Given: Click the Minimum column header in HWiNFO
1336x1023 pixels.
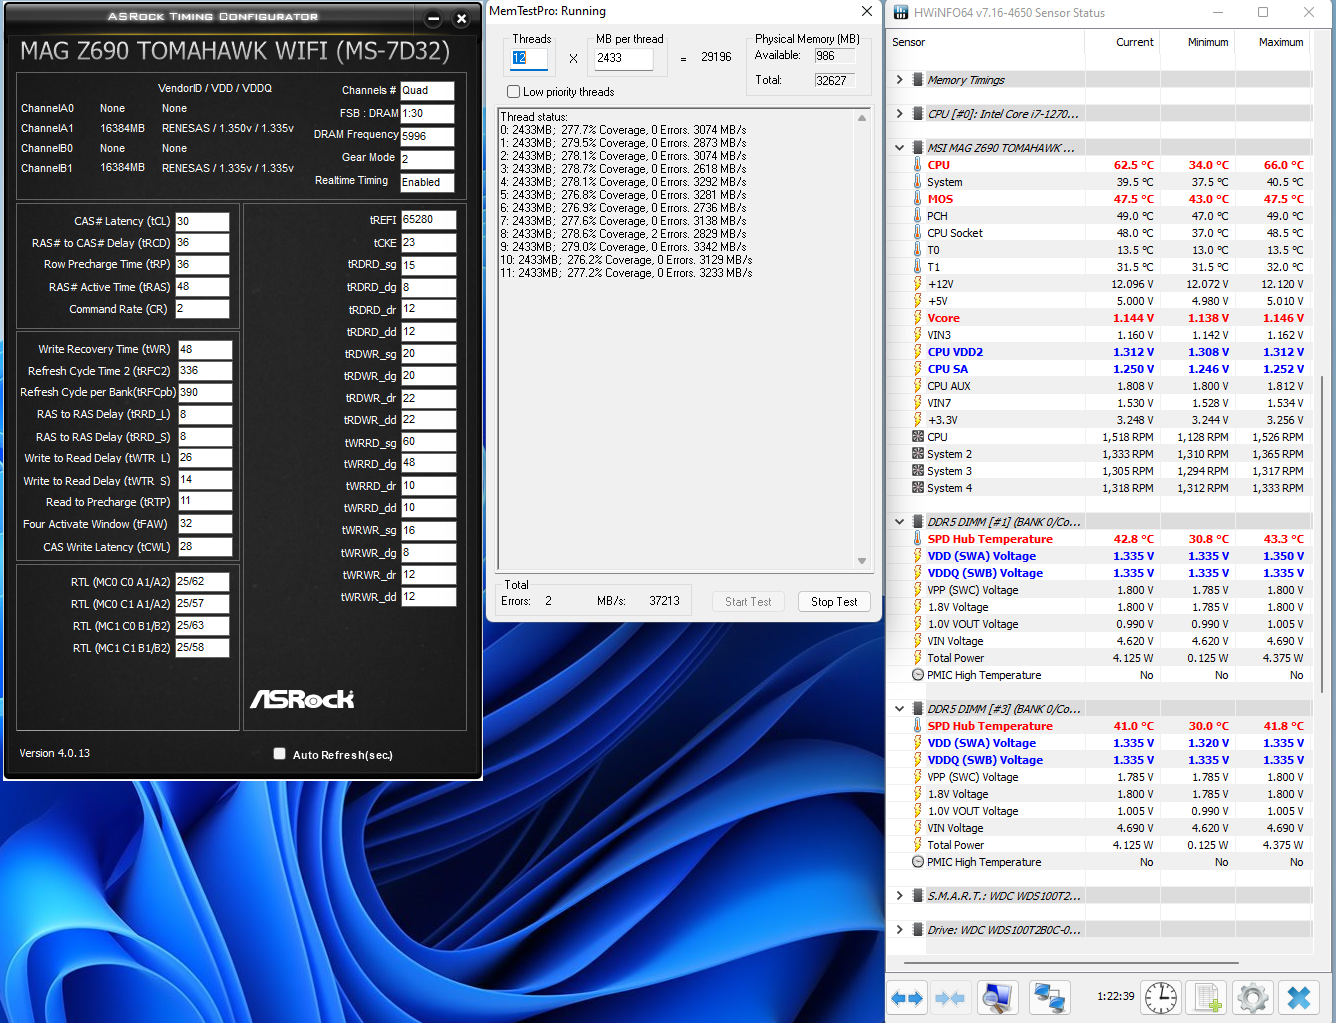Looking at the screenshot, I should click(1197, 43).
